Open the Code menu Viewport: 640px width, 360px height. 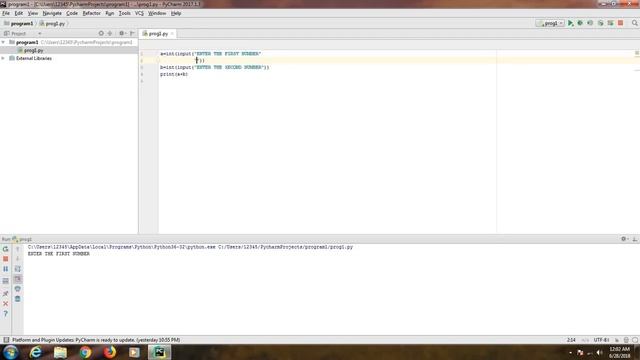pyautogui.click(x=72, y=13)
